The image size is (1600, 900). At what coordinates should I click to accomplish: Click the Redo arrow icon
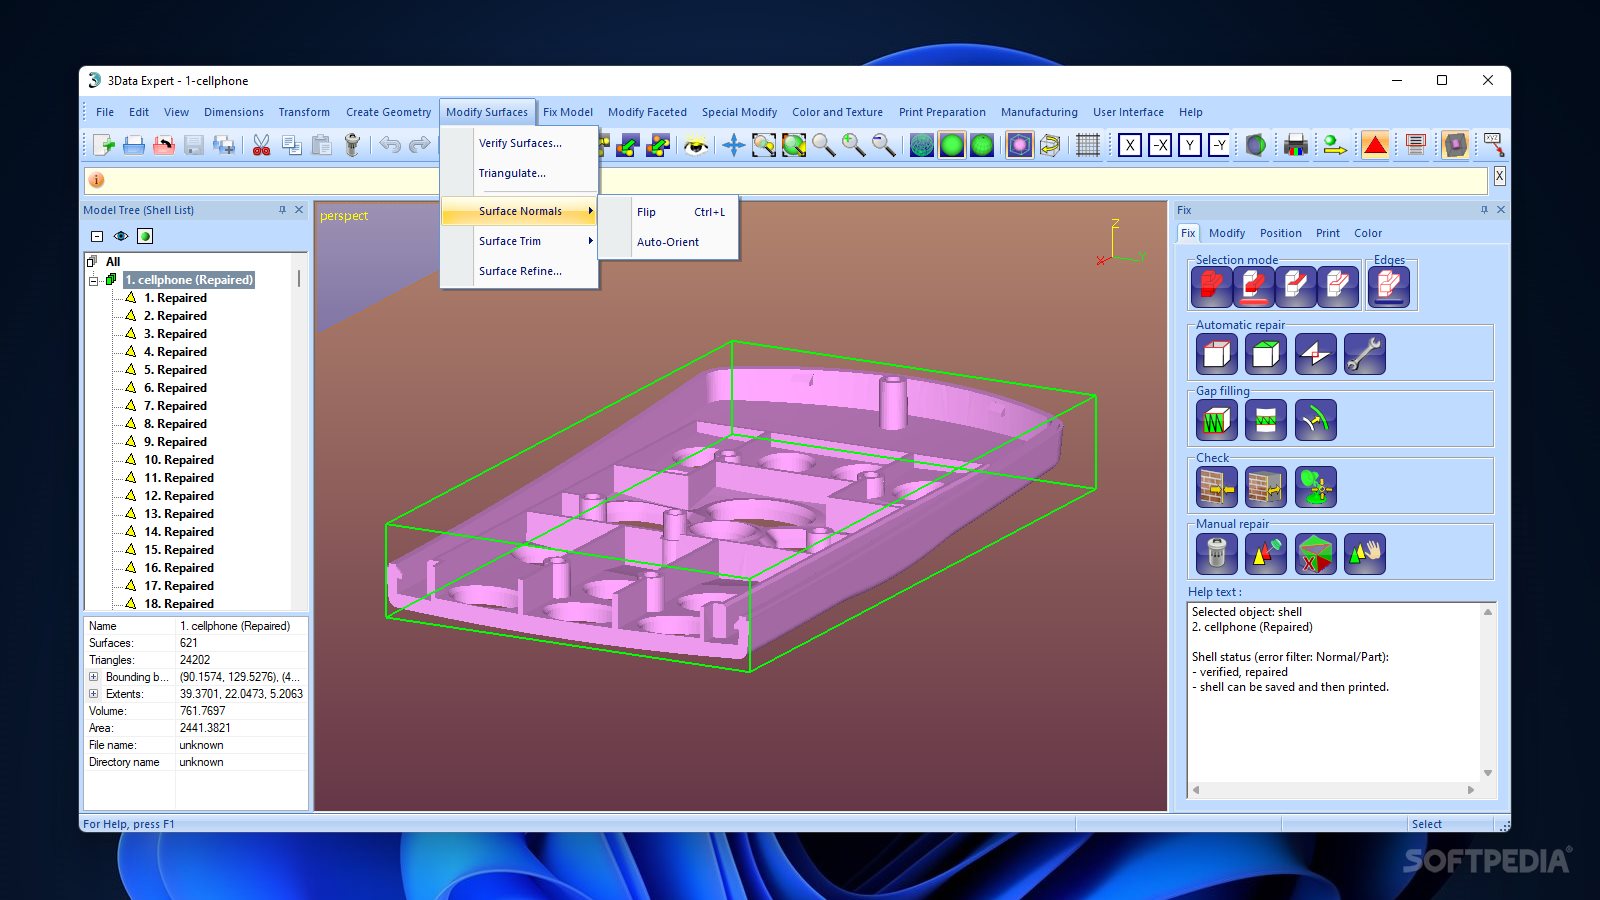tap(420, 145)
